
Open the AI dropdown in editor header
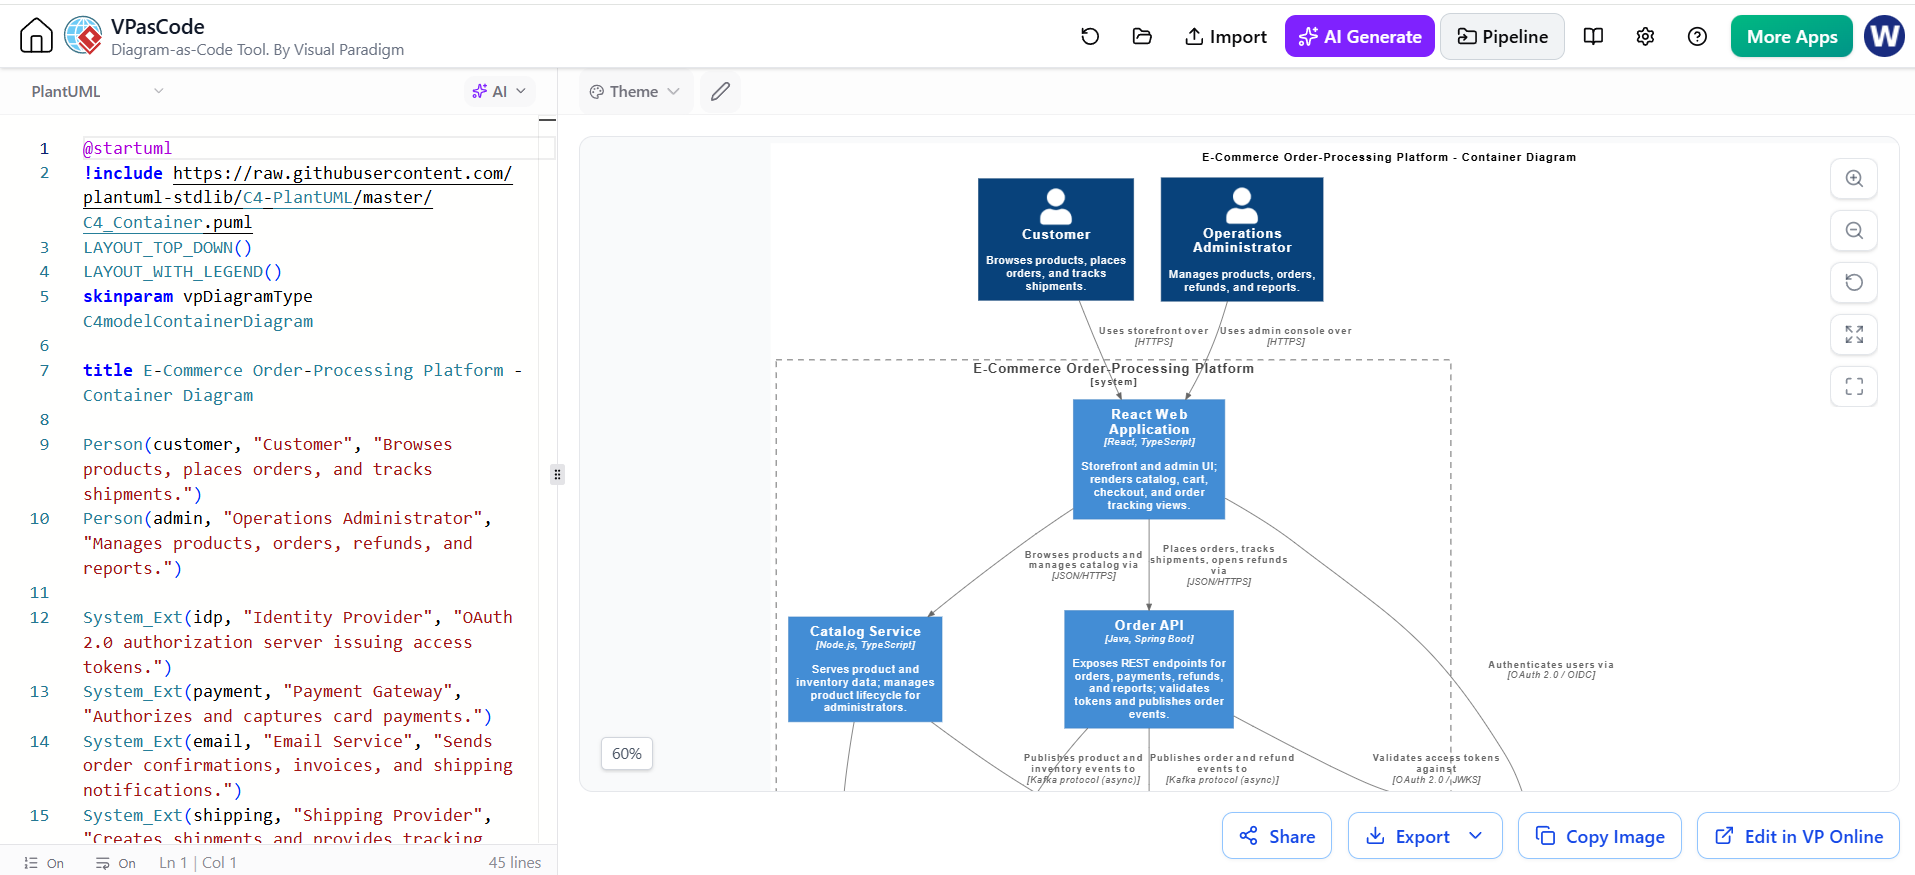499,92
